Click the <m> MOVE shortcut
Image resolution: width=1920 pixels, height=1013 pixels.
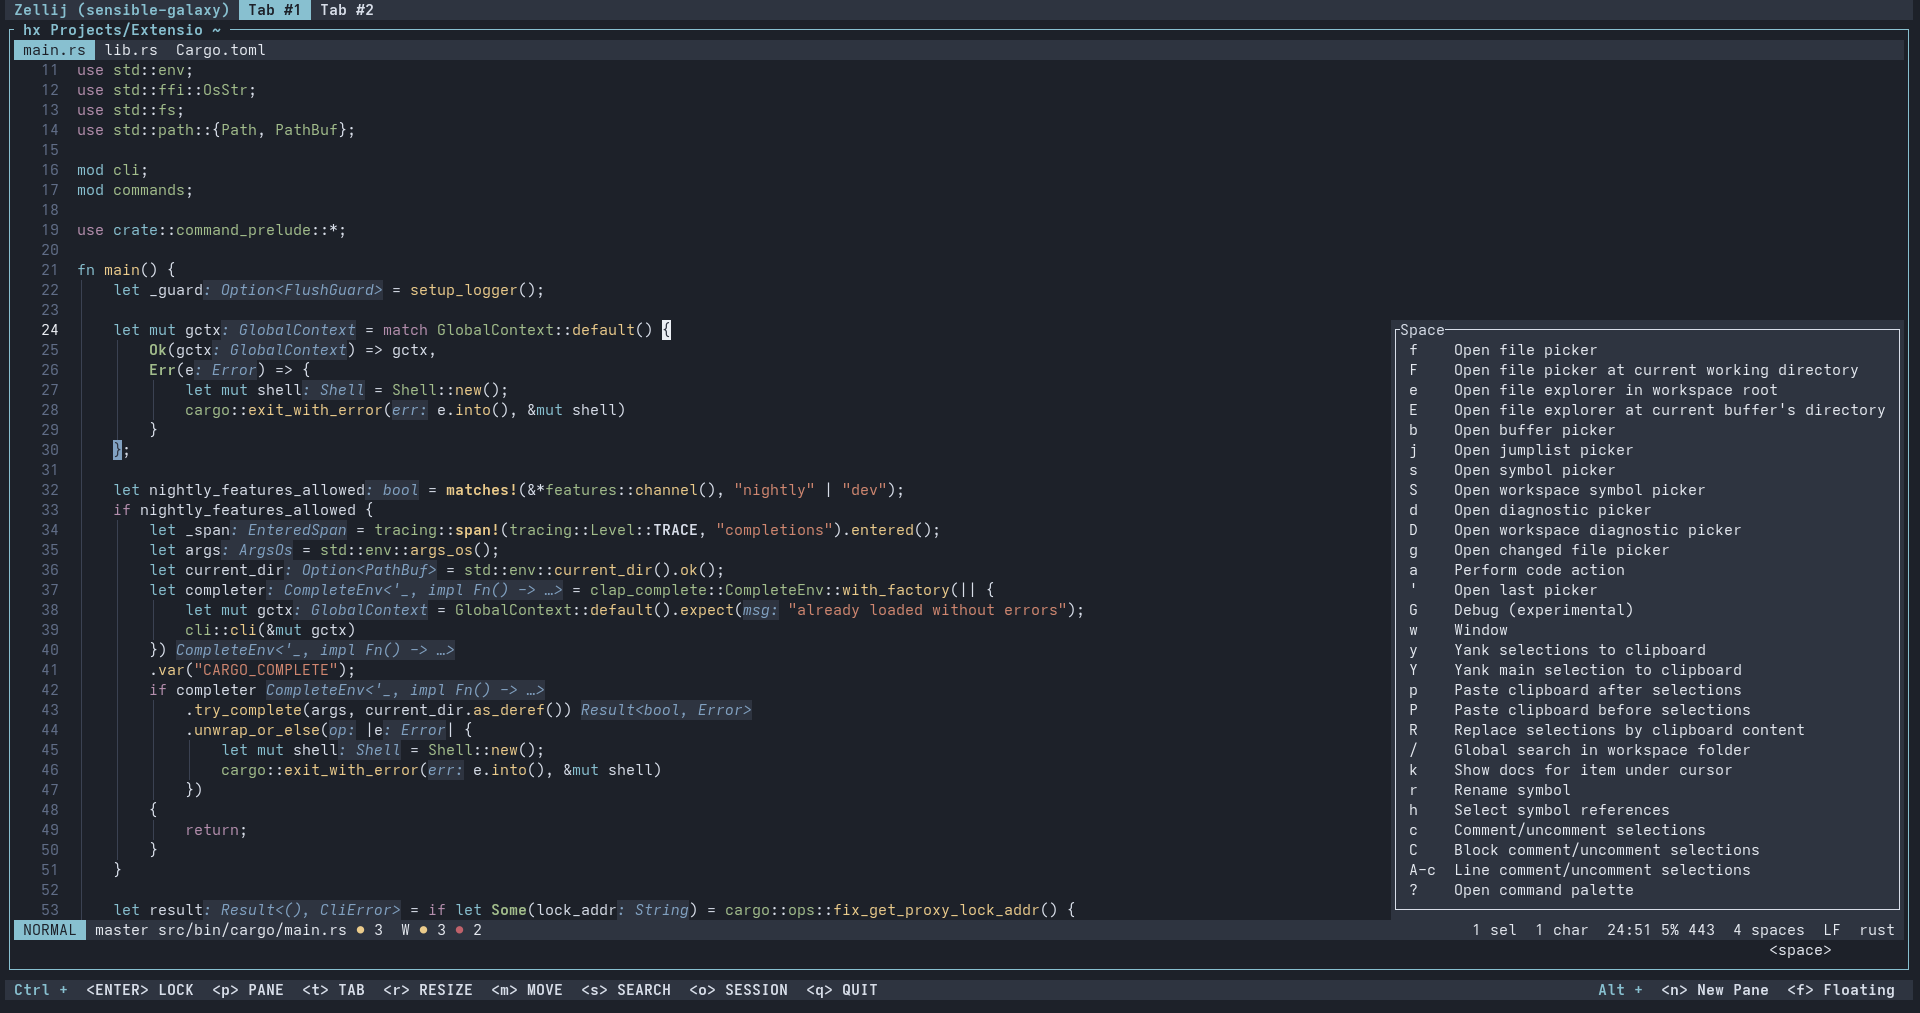coord(527,990)
